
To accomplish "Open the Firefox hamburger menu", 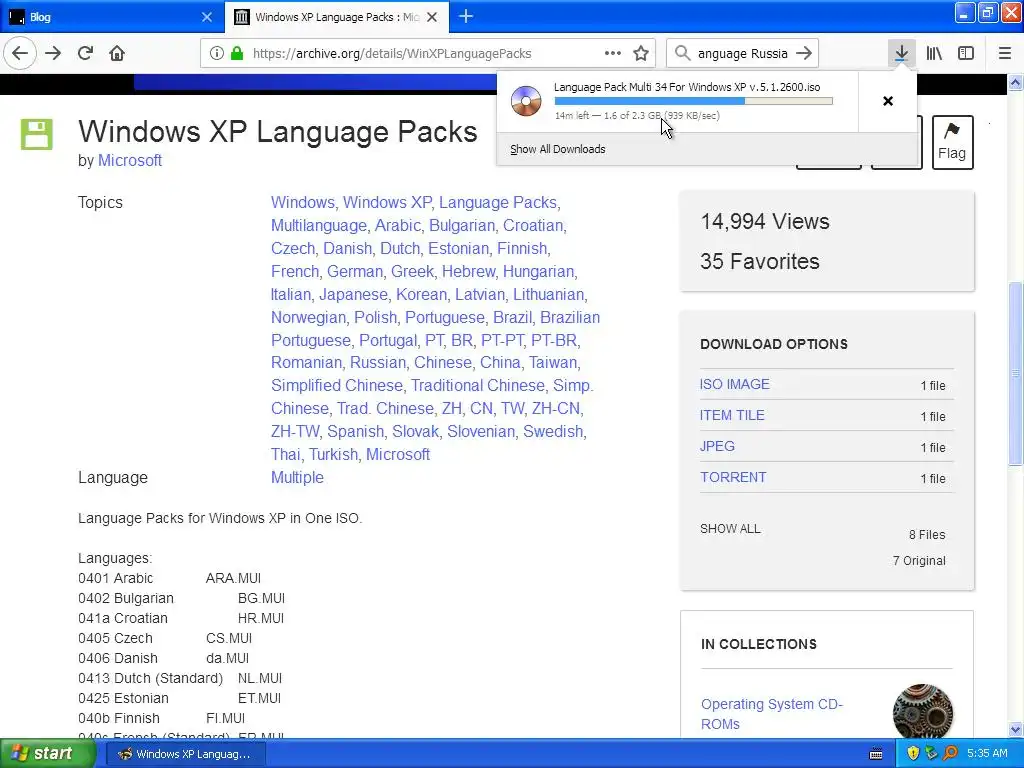I will tap(1005, 54).
